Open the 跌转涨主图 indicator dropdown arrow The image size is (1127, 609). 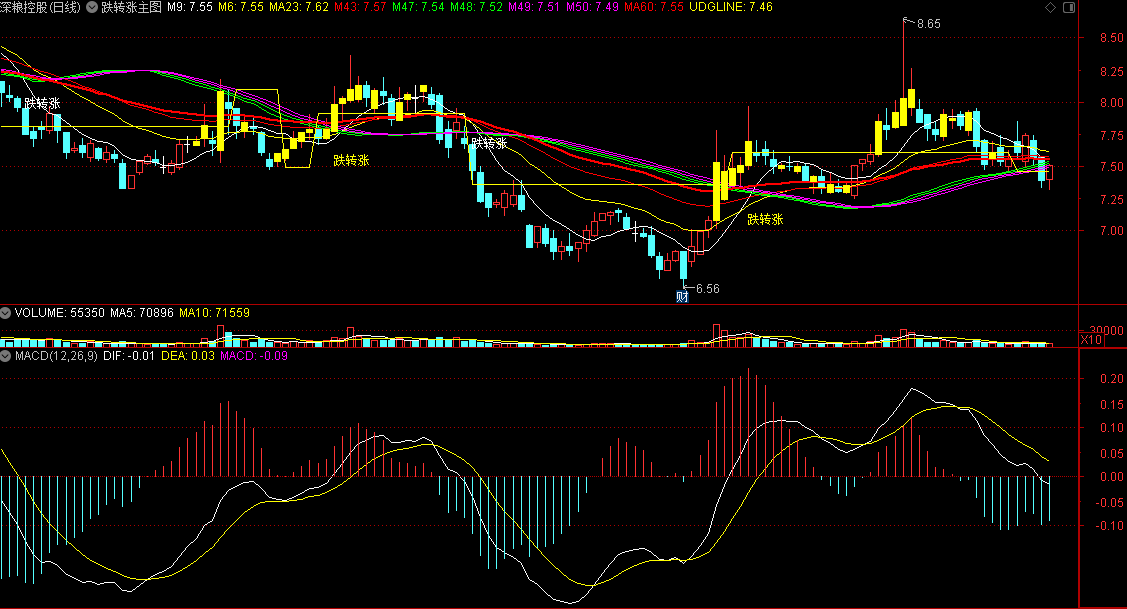click(x=92, y=7)
